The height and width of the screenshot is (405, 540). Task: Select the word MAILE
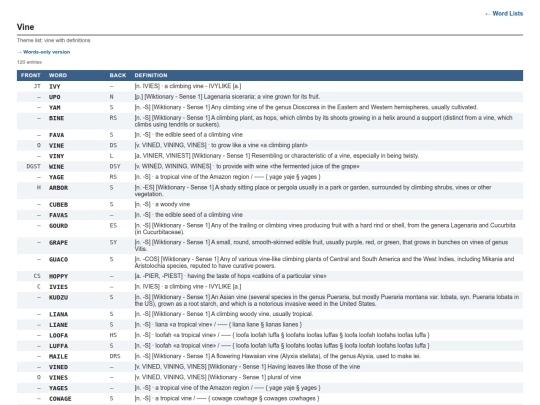(x=58, y=357)
